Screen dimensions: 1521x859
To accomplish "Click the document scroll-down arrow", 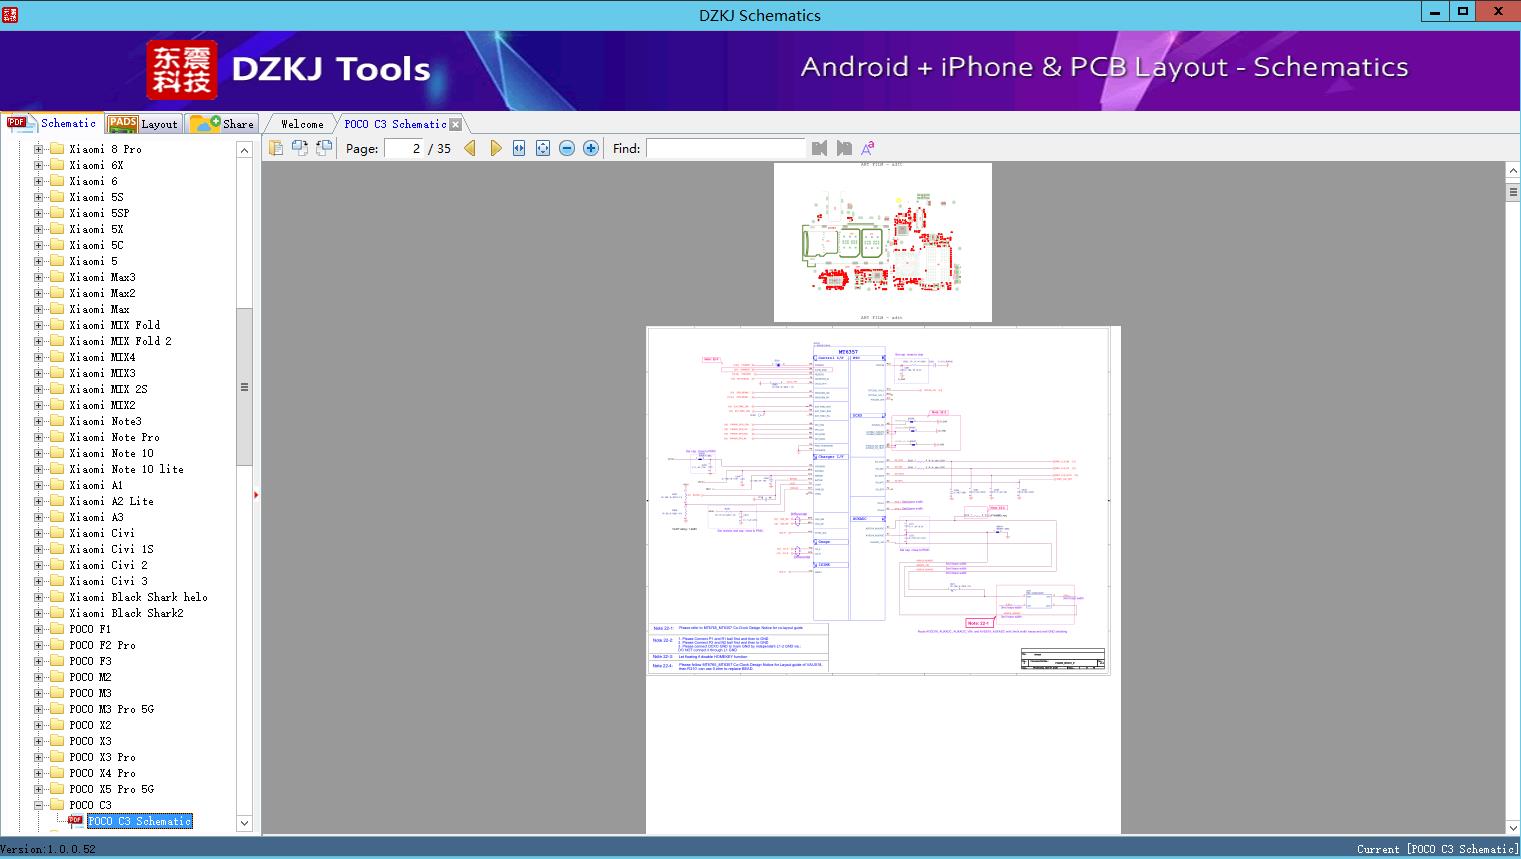I will [x=1513, y=827].
